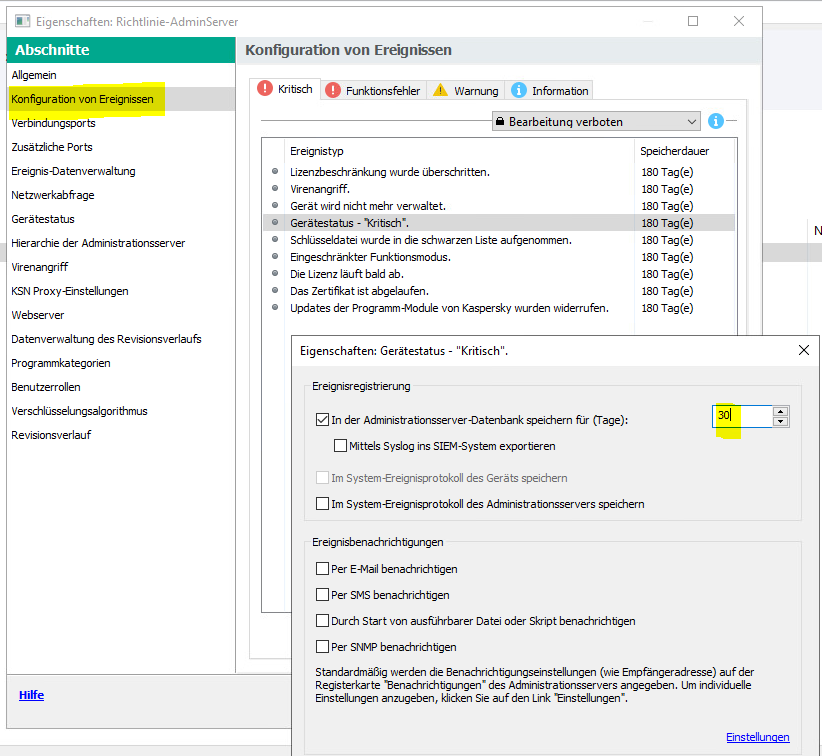Viewport: 822px width, 756px height.
Task: Click Funktionsfehler red exclamation icon
Action: [x=333, y=90]
